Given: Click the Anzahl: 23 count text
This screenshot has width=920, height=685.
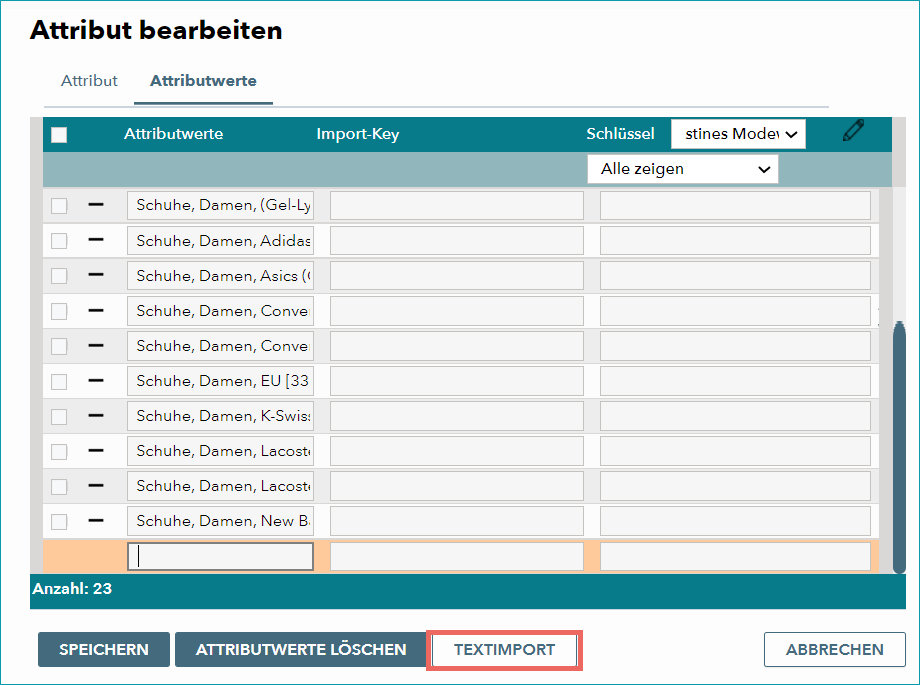Looking at the screenshot, I should (72, 588).
